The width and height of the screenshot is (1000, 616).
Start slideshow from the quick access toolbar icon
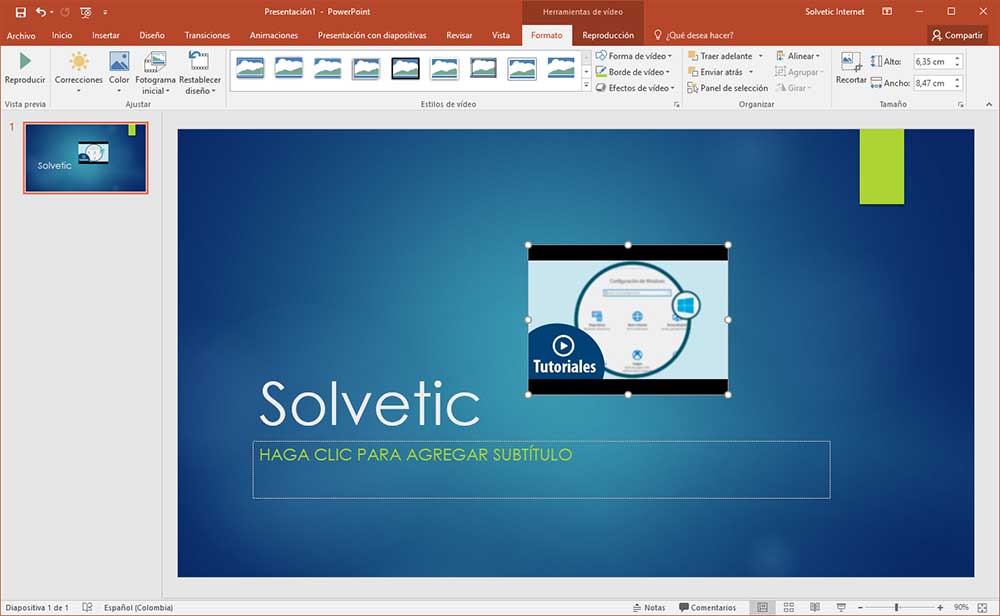point(85,11)
